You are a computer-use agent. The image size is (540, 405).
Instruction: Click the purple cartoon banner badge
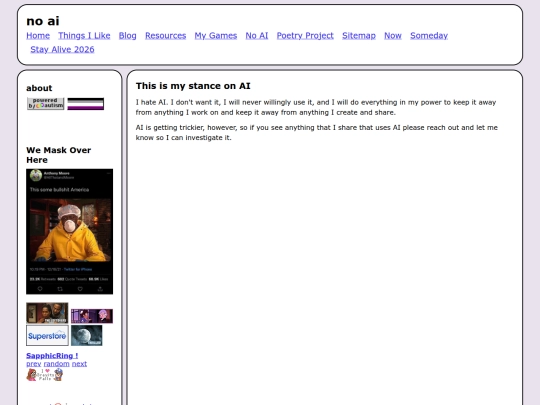(92, 316)
